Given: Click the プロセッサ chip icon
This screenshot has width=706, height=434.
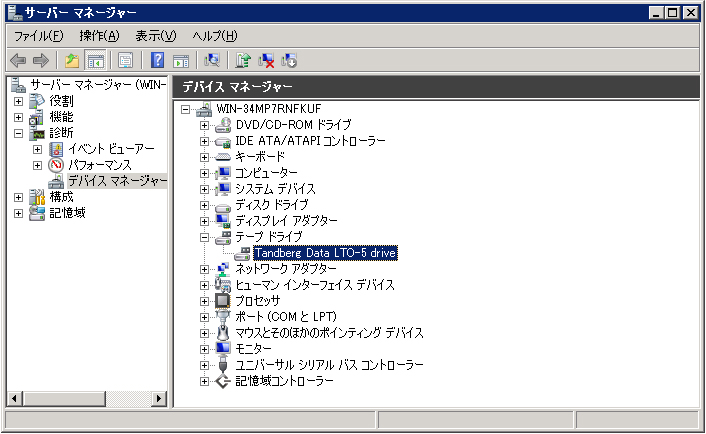Looking at the screenshot, I should 223,301.
